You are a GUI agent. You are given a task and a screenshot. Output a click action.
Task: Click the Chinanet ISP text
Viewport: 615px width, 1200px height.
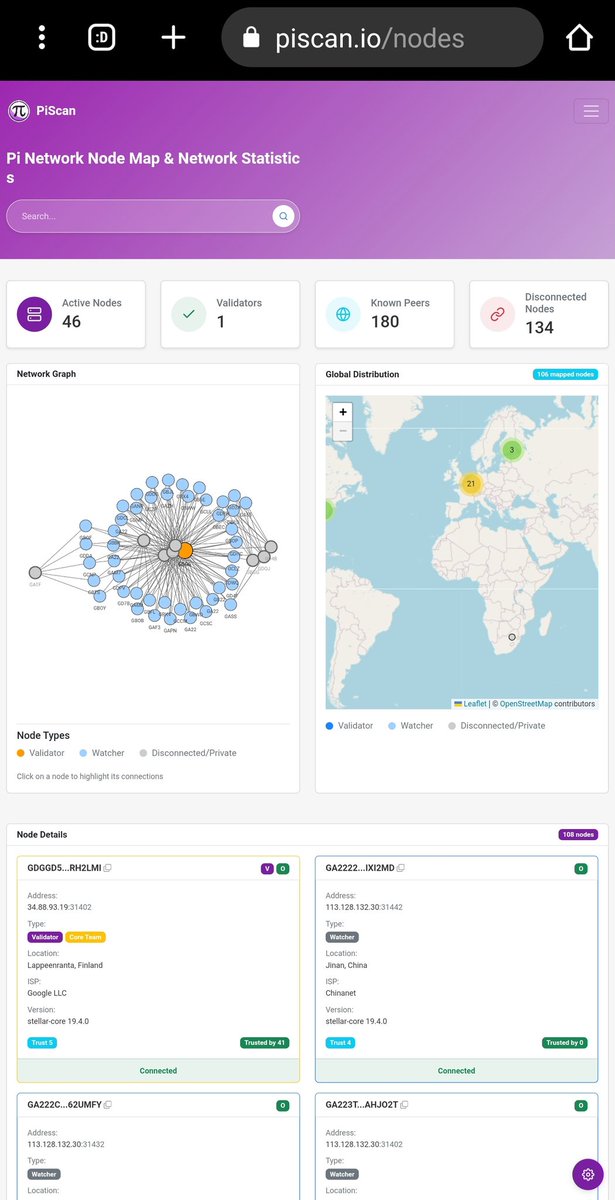pos(342,994)
